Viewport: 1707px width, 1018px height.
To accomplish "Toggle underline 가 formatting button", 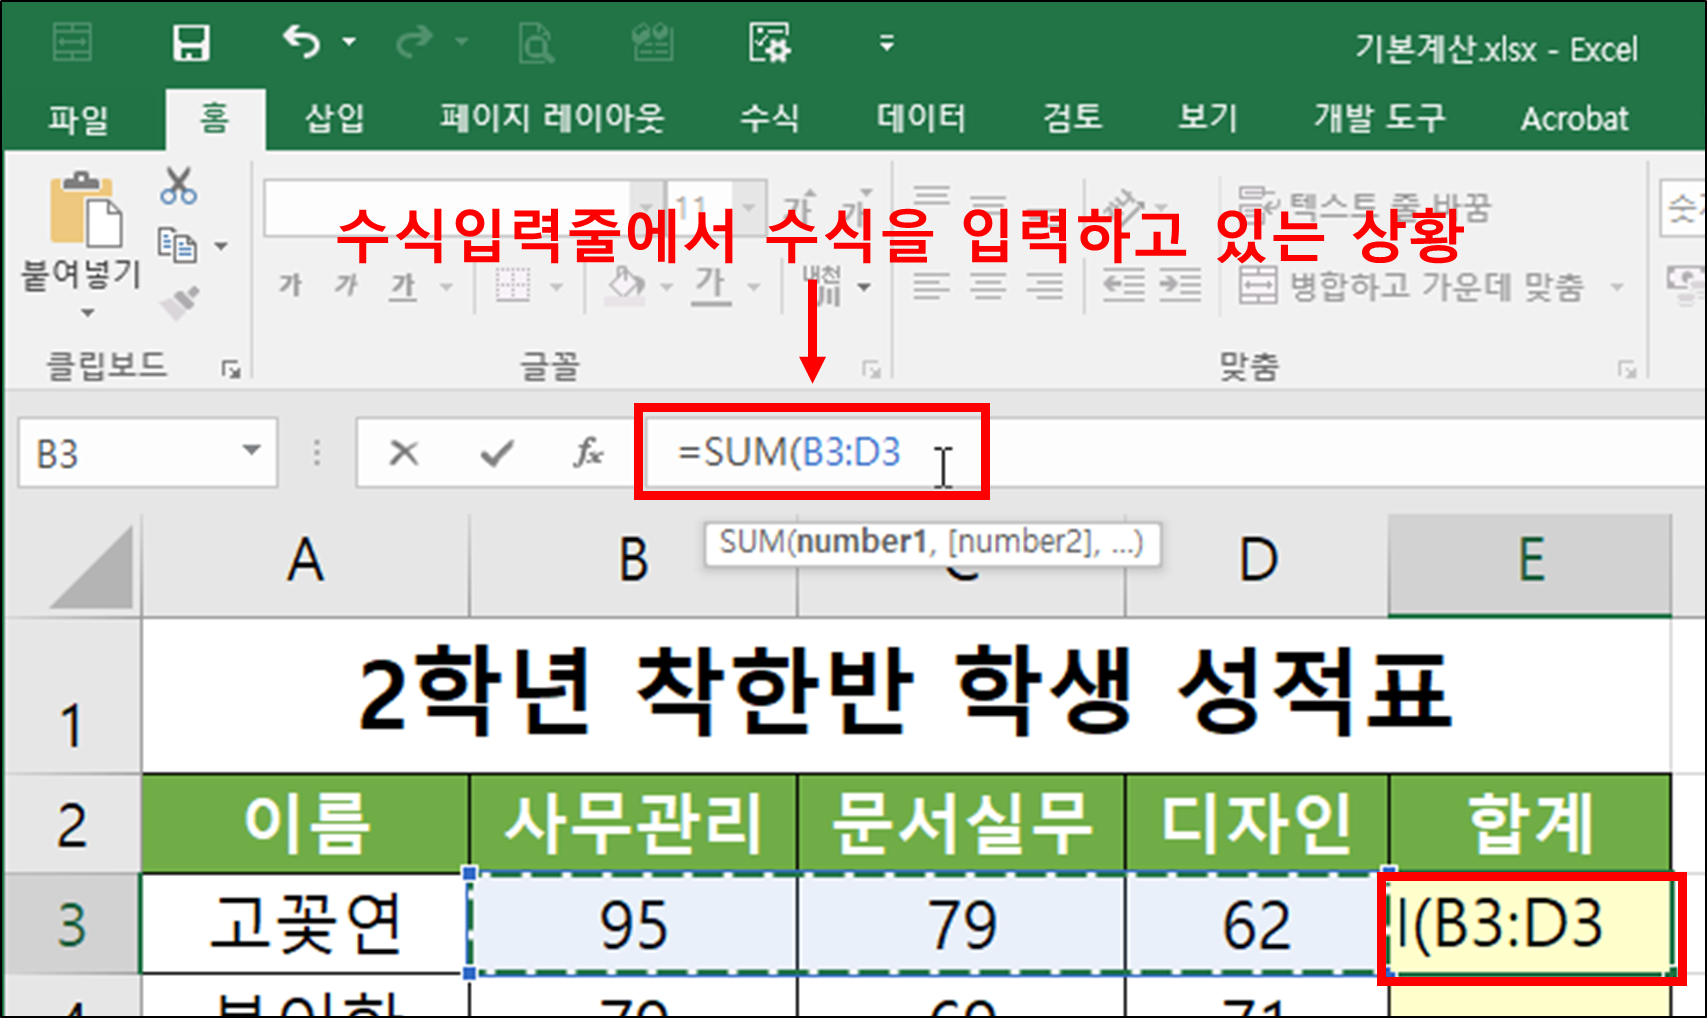I will [403, 287].
